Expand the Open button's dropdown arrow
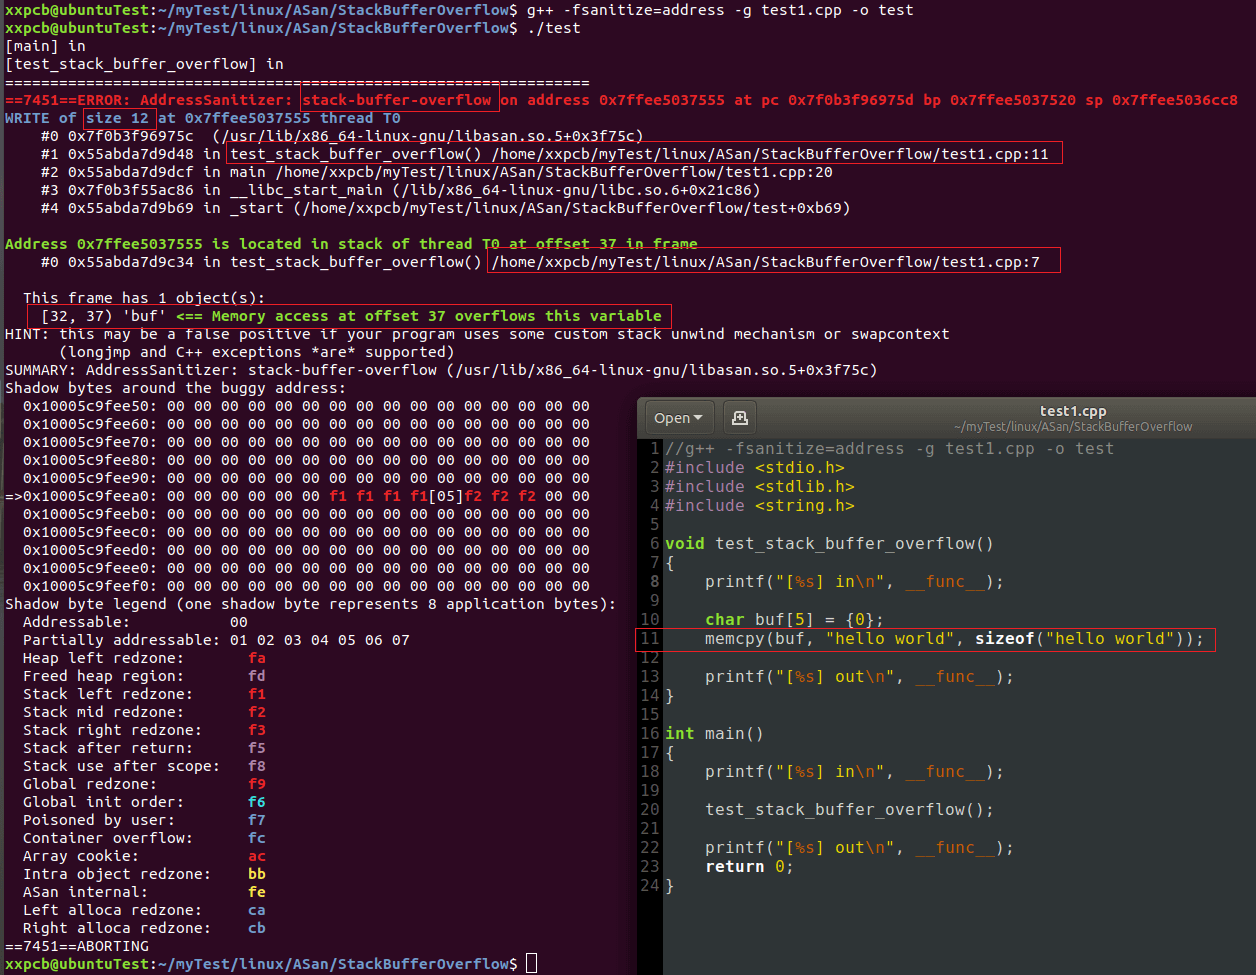Viewport: 1256px width, 975px height. [x=698, y=418]
